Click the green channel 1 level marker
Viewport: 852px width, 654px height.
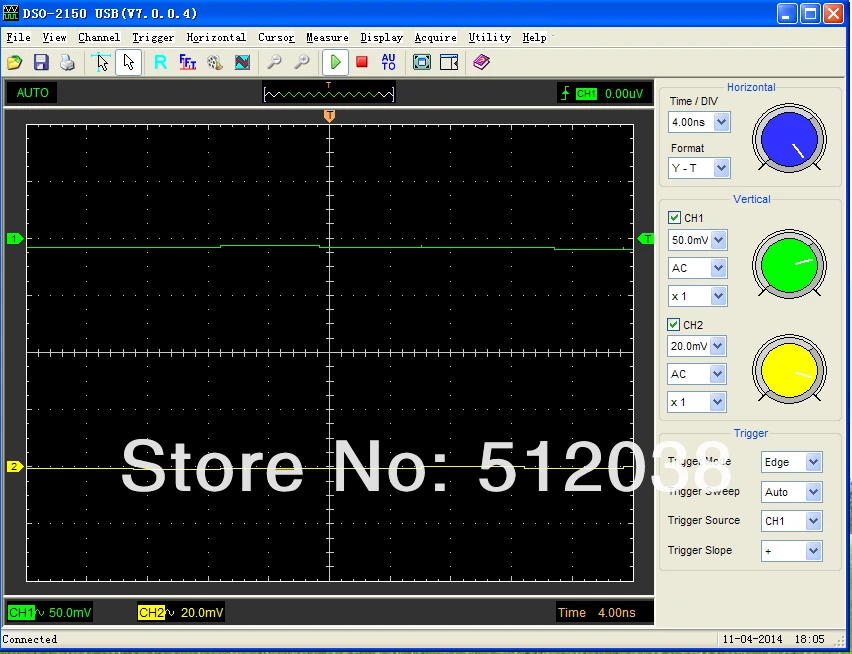pos(15,238)
